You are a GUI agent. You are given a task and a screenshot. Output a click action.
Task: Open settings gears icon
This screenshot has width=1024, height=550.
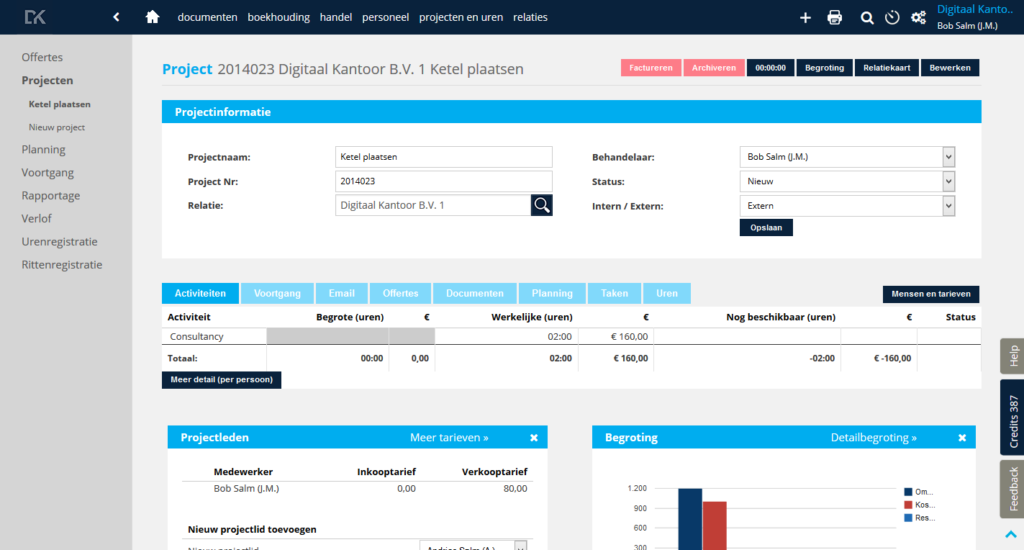coord(918,18)
